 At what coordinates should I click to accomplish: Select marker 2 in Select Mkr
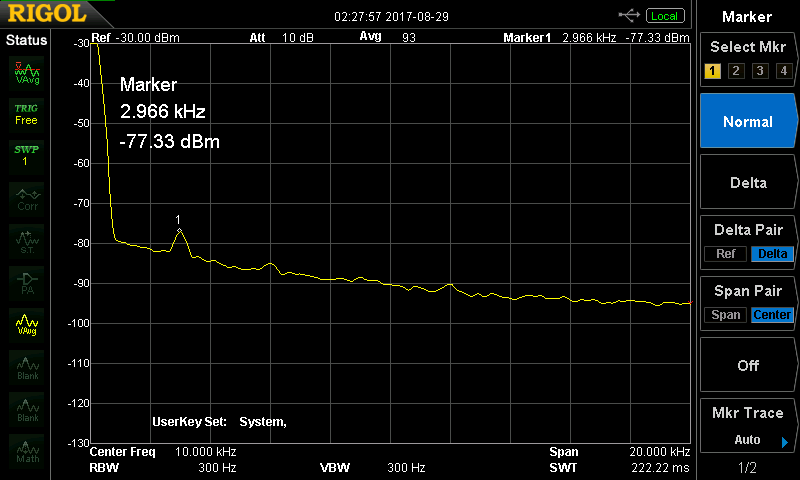[736, 71]
